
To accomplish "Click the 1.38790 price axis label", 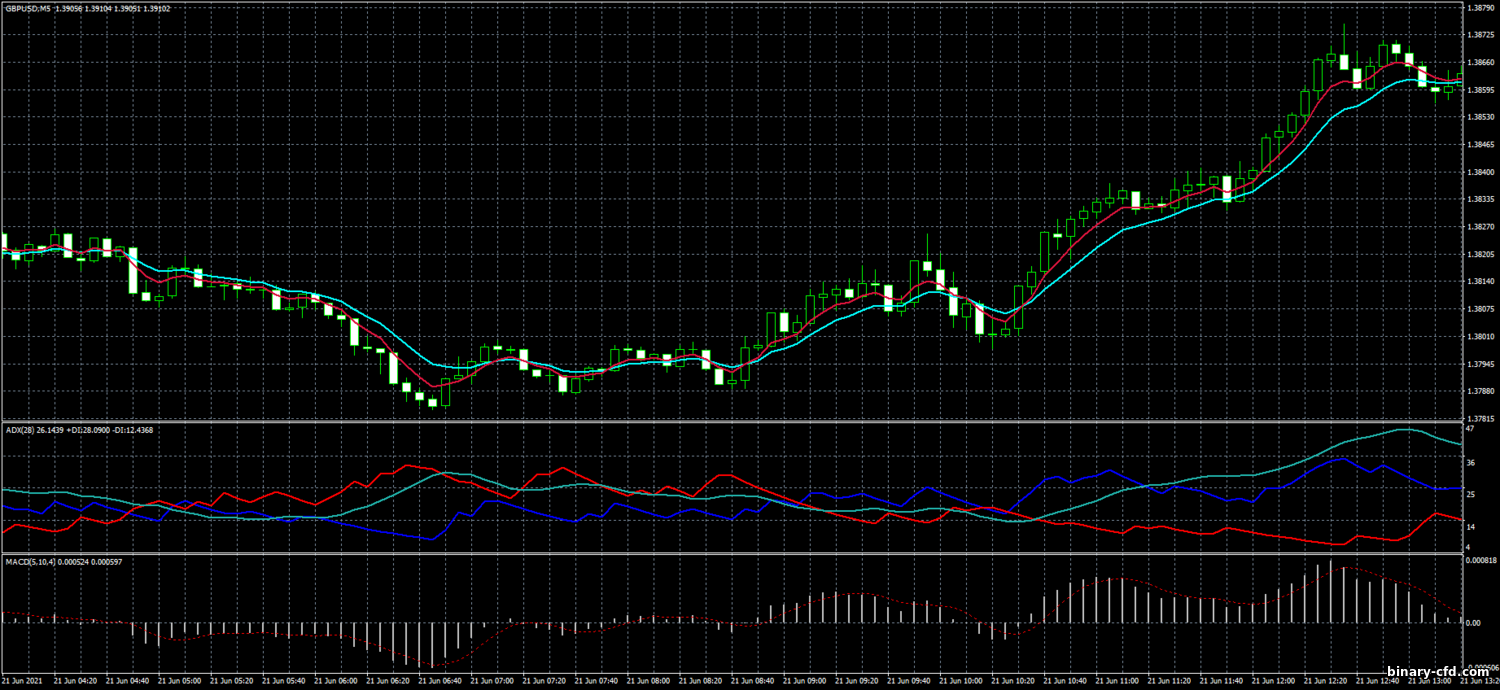I will pyautogui.click(x=1479, y=8).
